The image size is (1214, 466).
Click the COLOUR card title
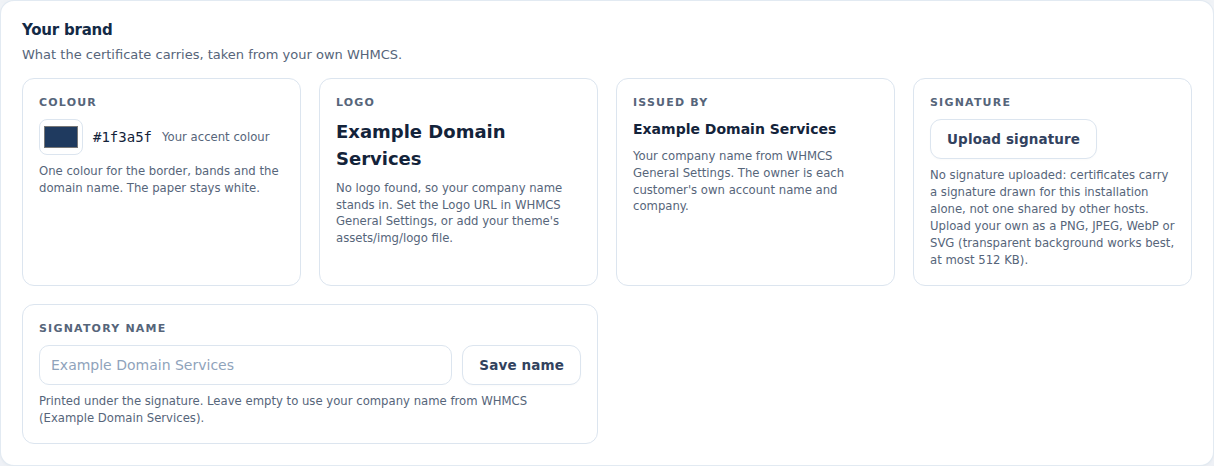click(68, 102)
